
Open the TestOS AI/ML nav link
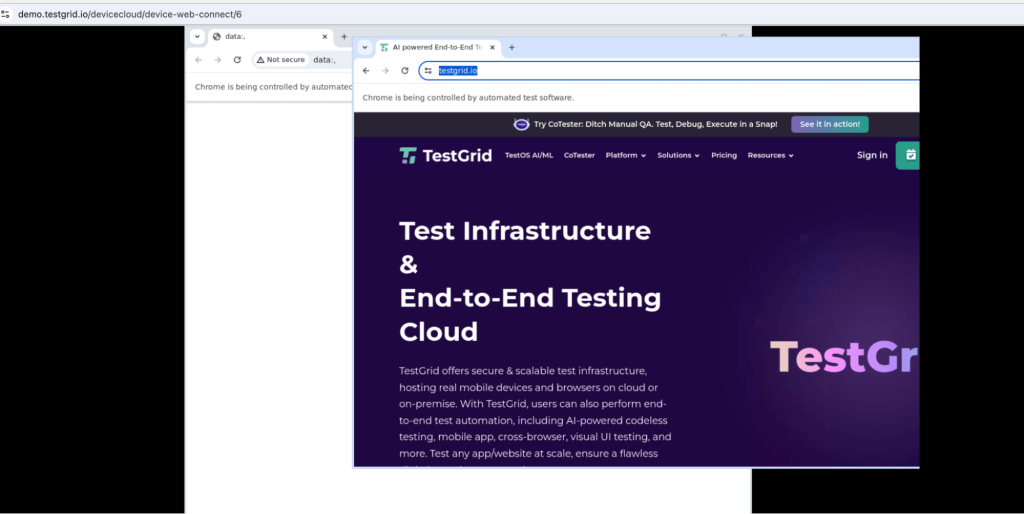(x=529, y=155)
